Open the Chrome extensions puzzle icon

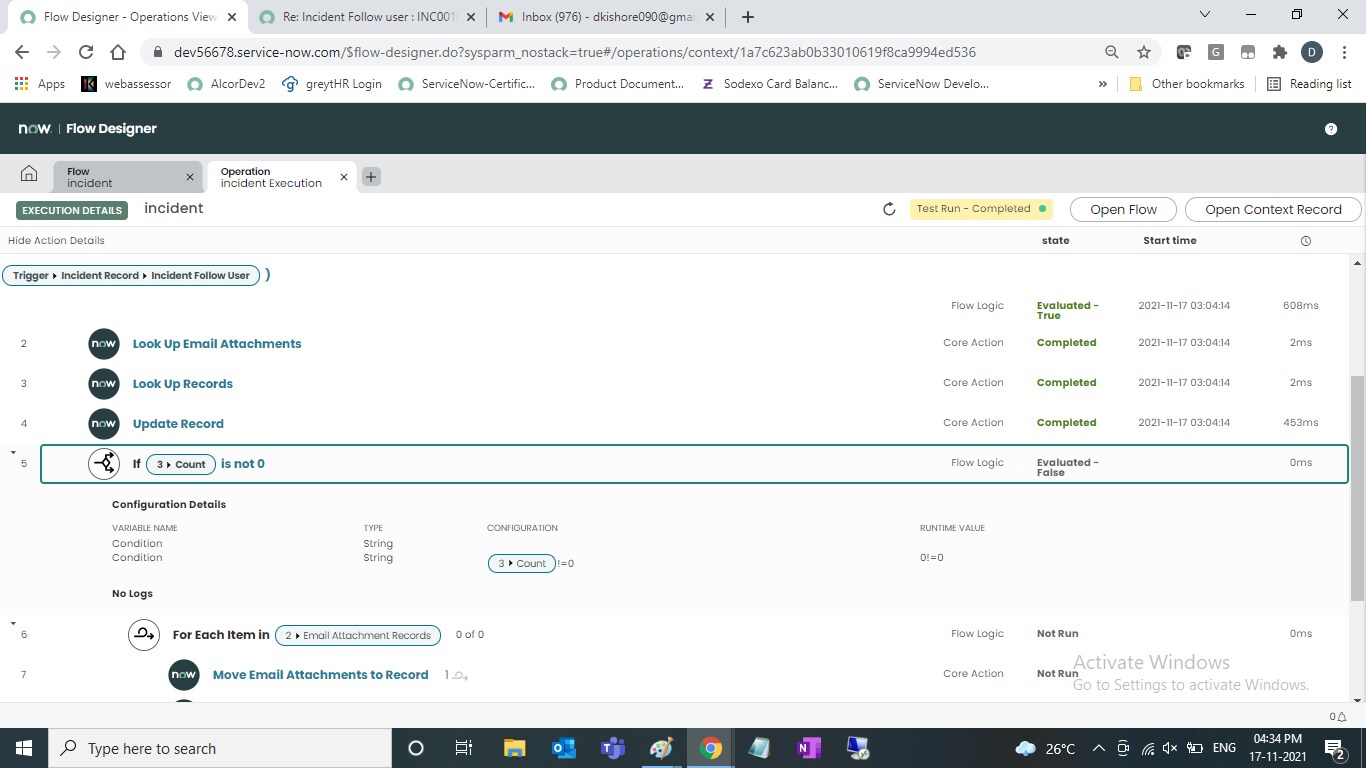coord(1279,52)
